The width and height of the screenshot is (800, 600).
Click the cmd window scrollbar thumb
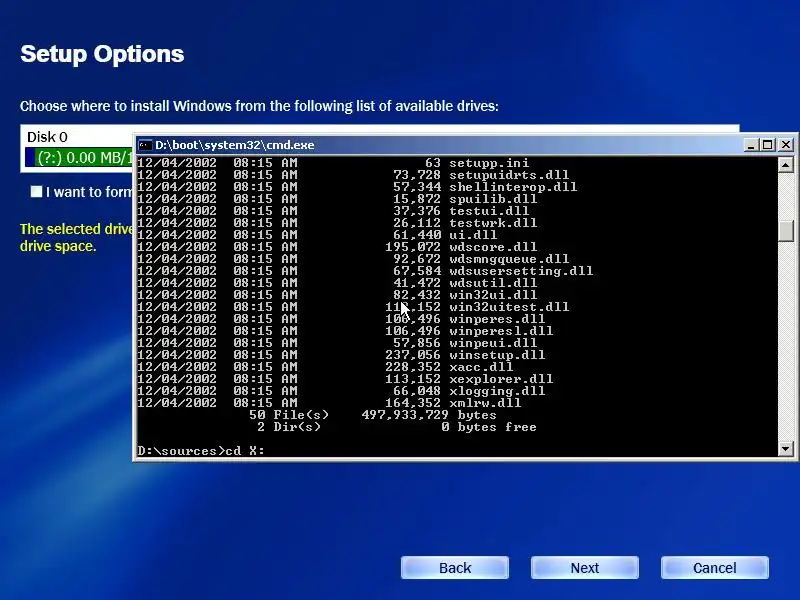pos(786,231)
